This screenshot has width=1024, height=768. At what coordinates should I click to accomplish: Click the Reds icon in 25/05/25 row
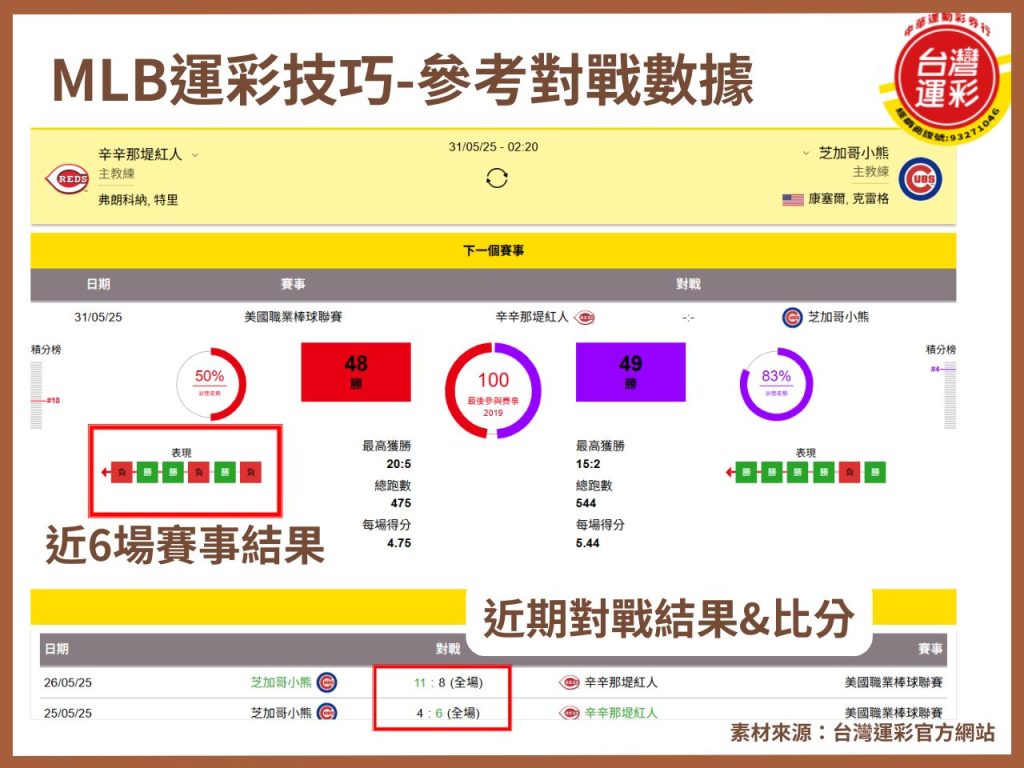click(x=569, y=712)
